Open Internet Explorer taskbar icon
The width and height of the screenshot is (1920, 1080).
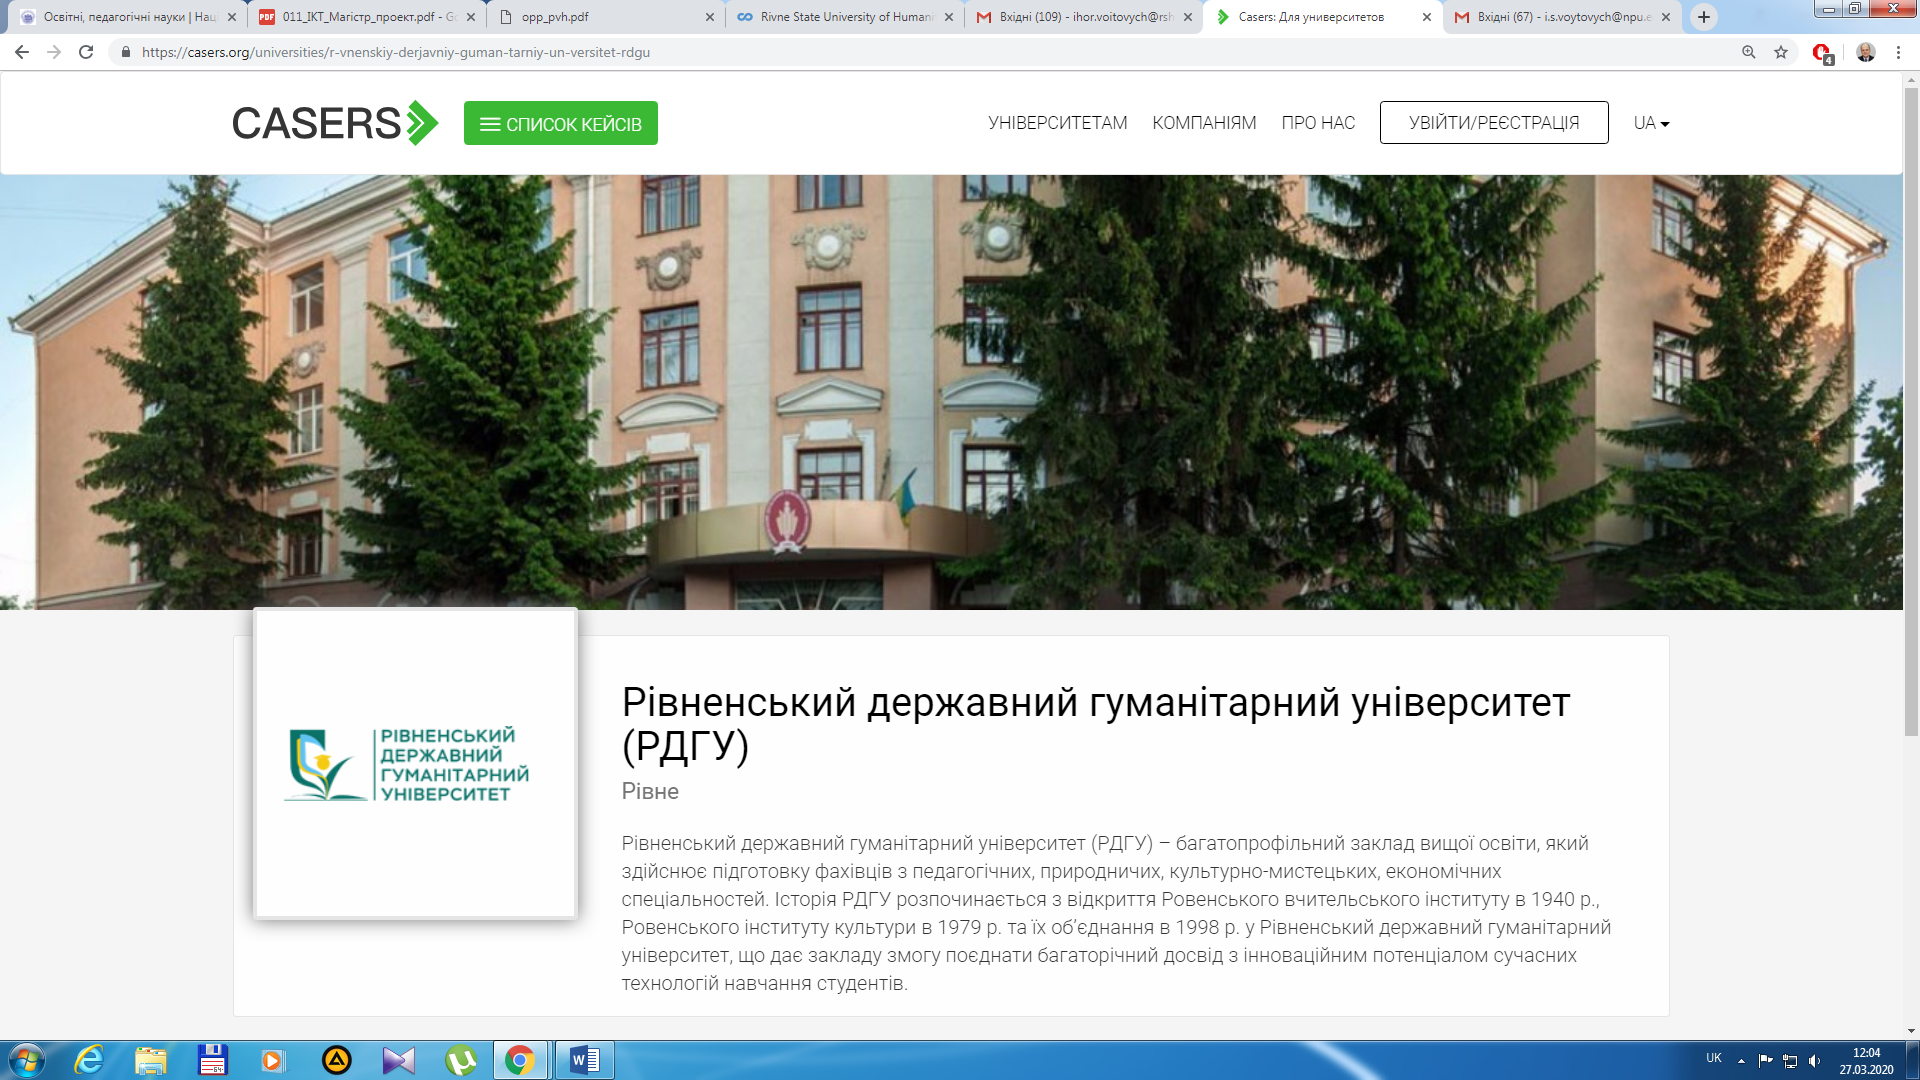tap(90, 1060)
